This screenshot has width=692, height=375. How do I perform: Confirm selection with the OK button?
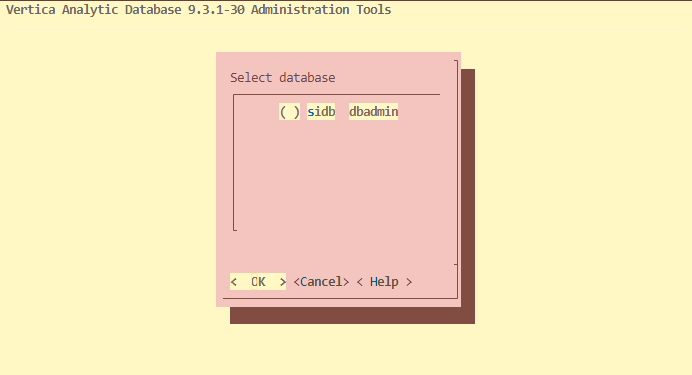coord(258,281)
